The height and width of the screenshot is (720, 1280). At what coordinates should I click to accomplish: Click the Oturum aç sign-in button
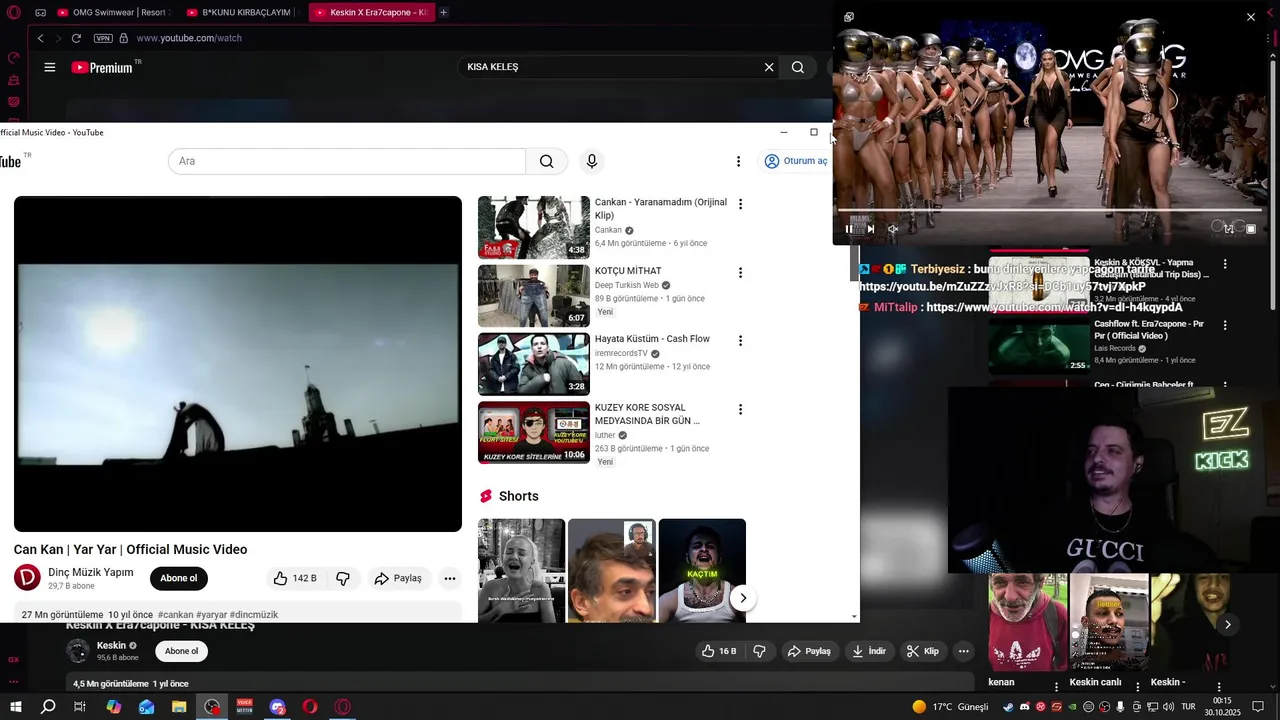[x=796, y=161]
